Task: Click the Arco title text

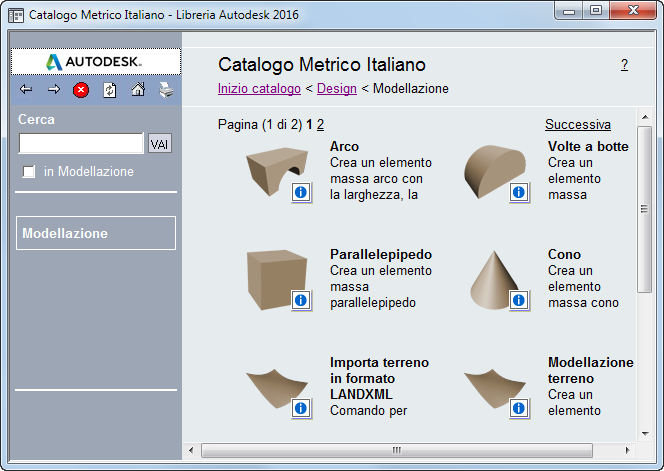Action: (344, 147)
